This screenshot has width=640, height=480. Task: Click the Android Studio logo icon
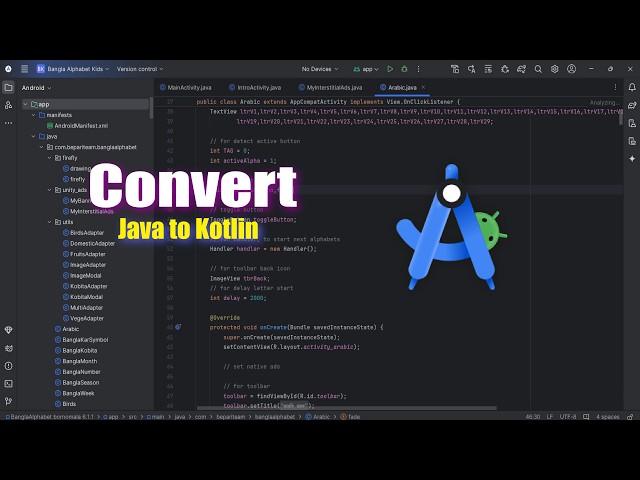point(8,69)
